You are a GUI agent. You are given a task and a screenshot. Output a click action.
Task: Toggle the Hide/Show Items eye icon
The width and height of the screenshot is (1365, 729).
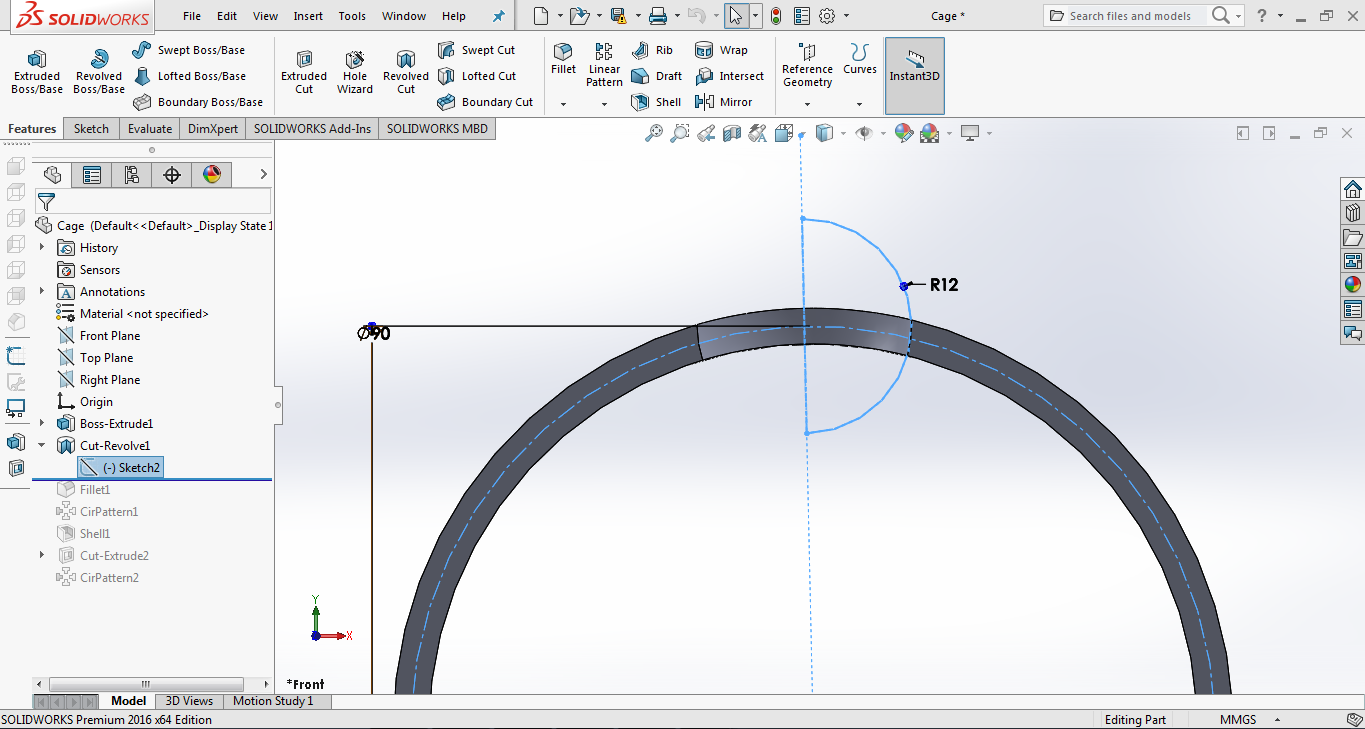[863, 133]
